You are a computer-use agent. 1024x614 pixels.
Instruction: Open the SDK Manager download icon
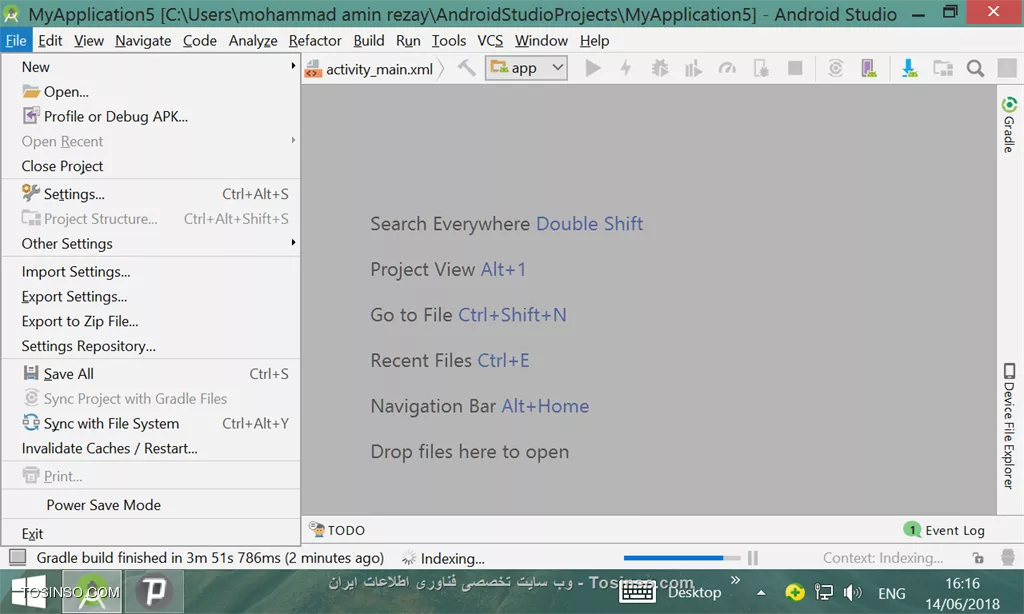point(909,68)
